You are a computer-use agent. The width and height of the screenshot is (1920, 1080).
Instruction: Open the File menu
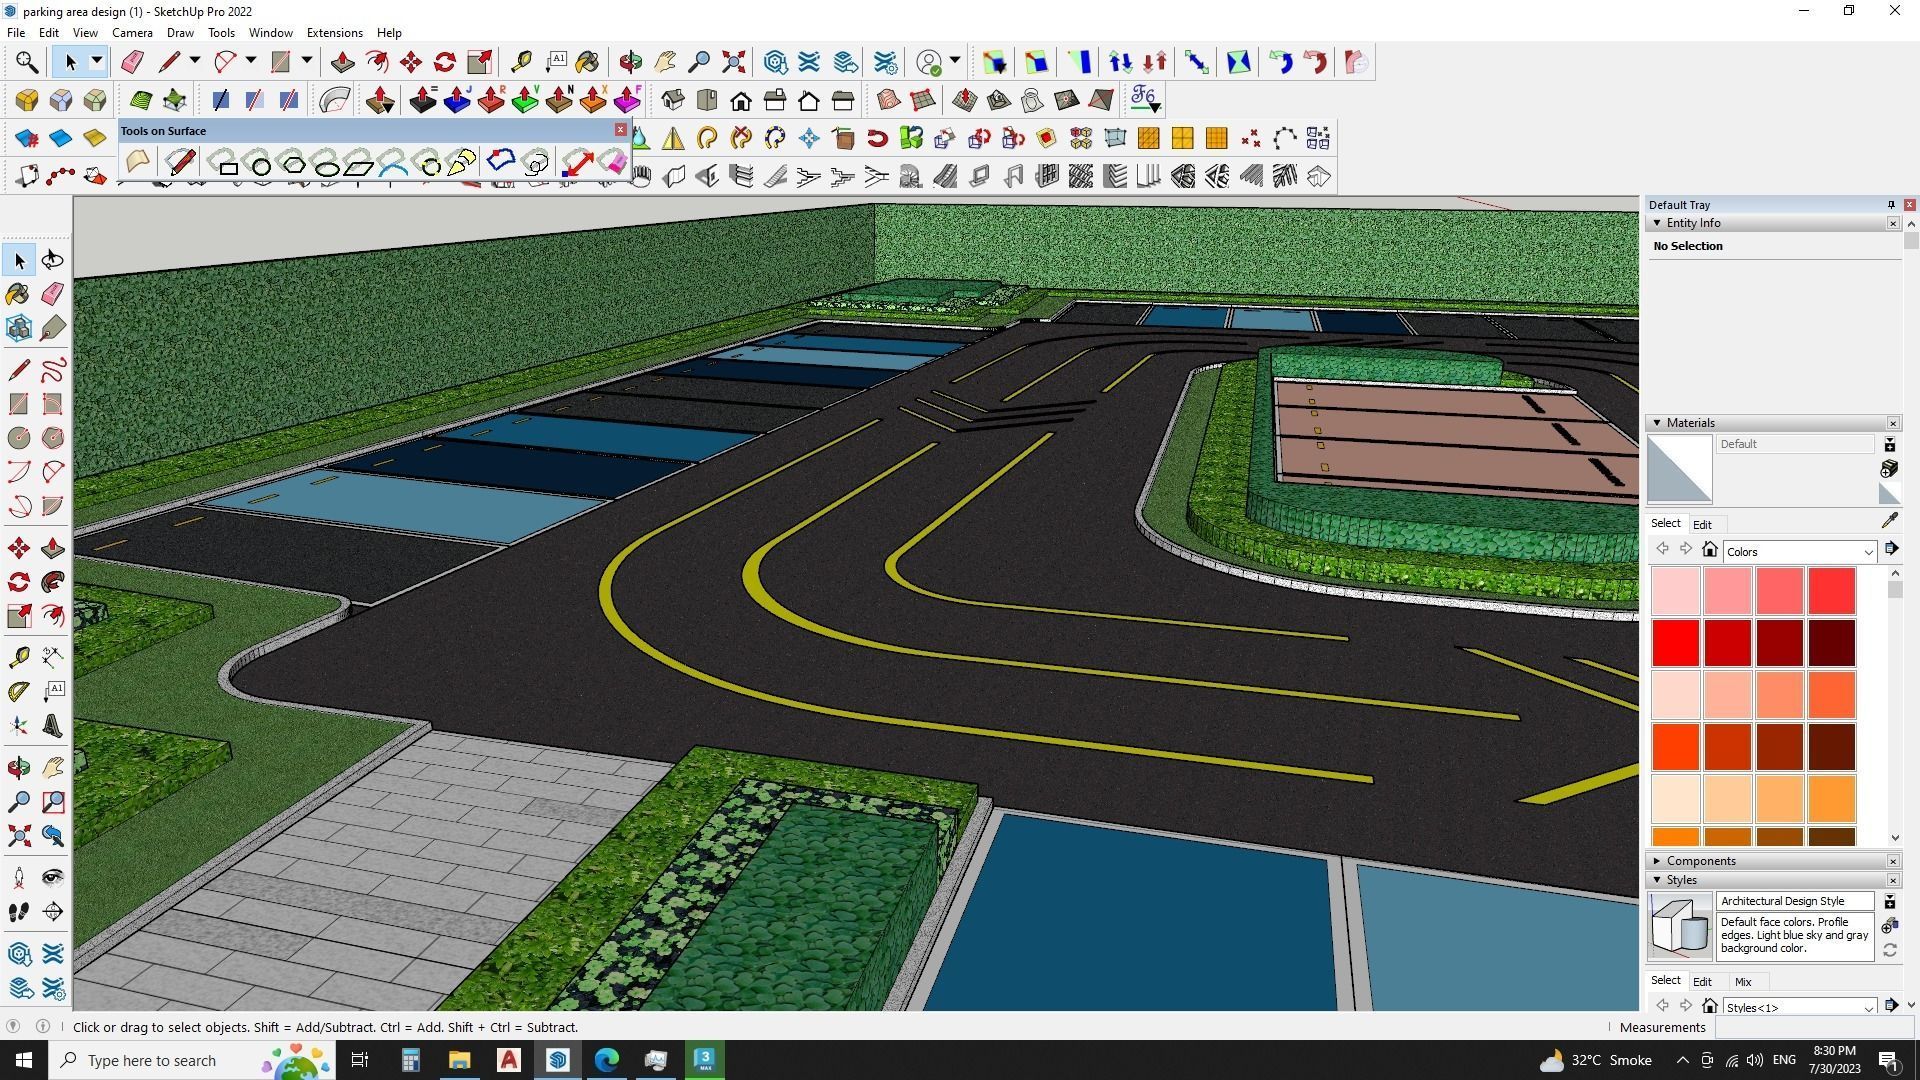(x=16, y=33)
